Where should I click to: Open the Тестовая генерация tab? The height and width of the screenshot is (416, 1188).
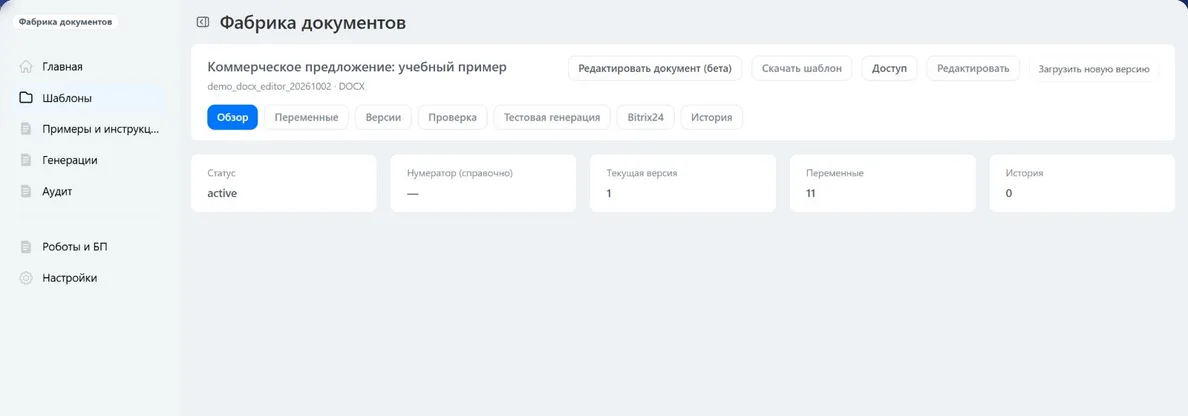pyautogui.click(x=552, y=117)
